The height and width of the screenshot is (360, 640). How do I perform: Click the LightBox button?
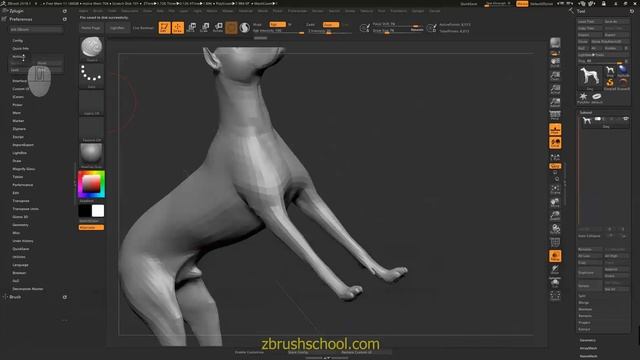coord(117,28)
